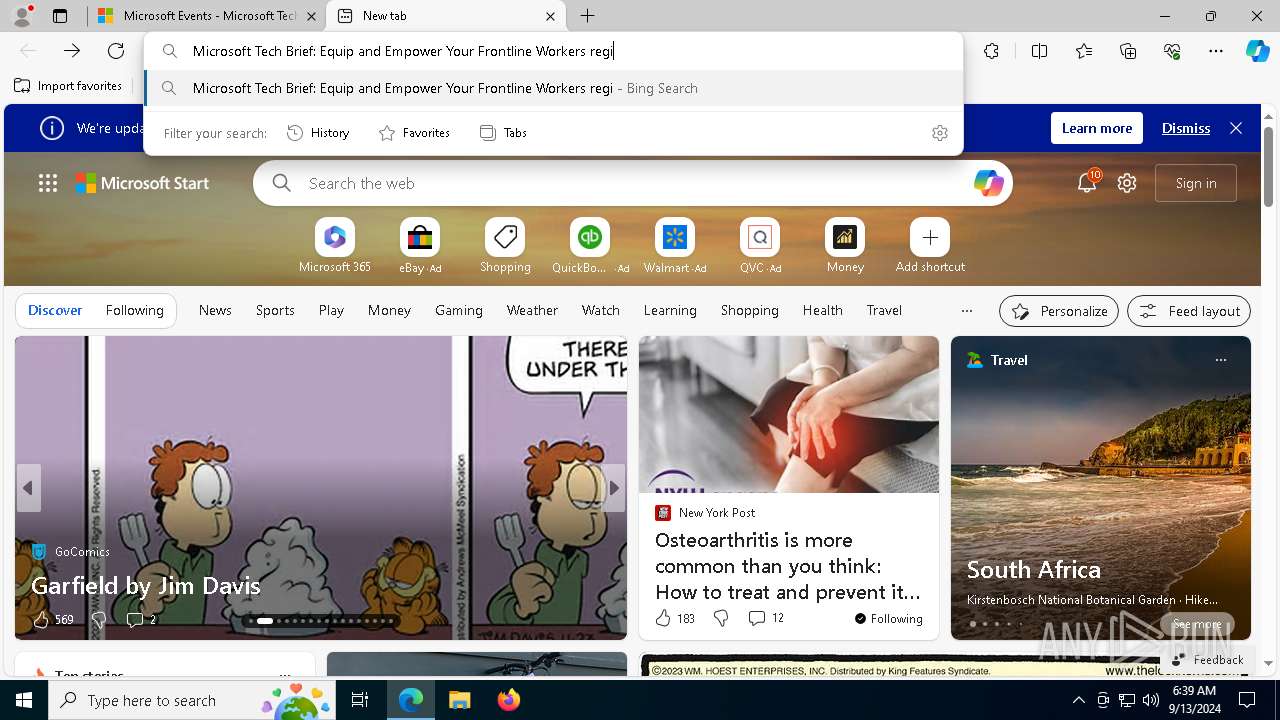Viewport: 1280px width, 720px height.
Task: Open the Edge profile icon
Action: coord(22,16)
